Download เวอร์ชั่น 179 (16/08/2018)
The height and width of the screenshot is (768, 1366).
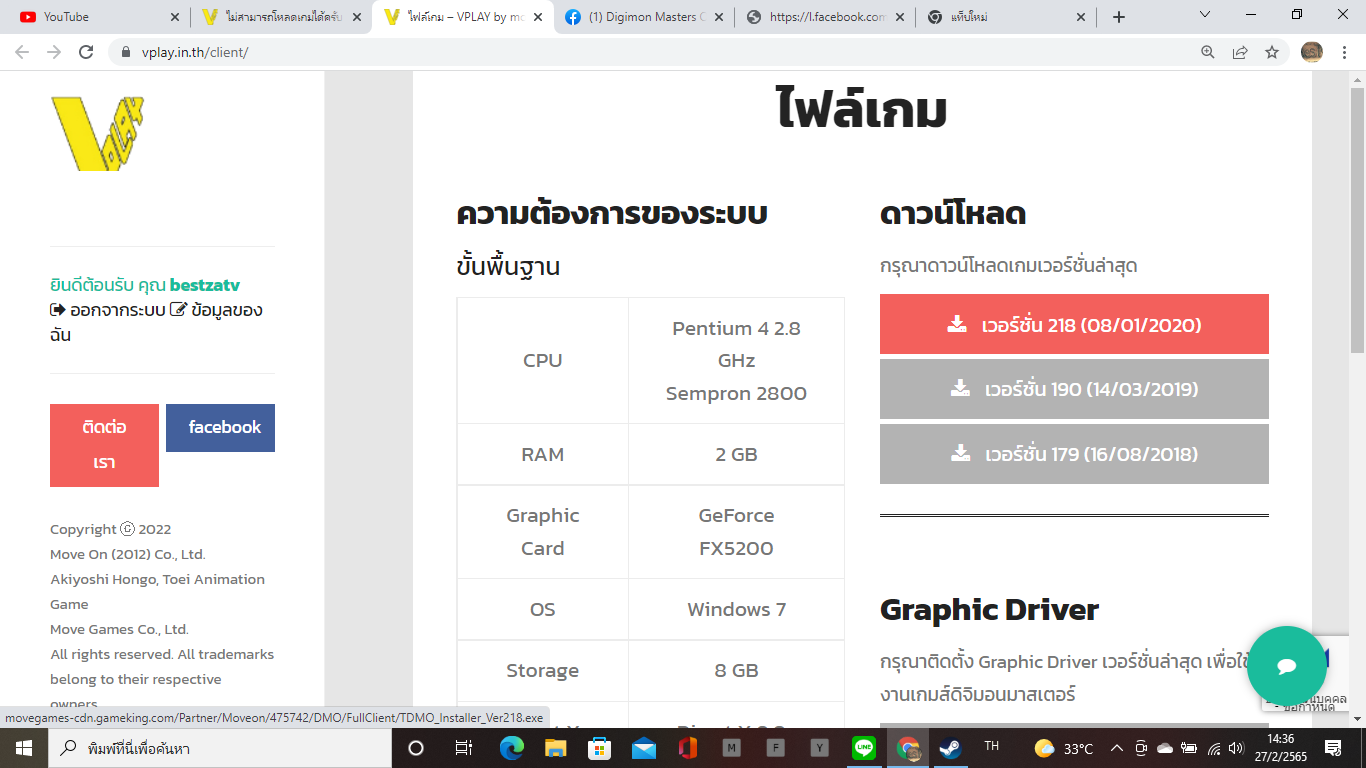[1074, 454]
